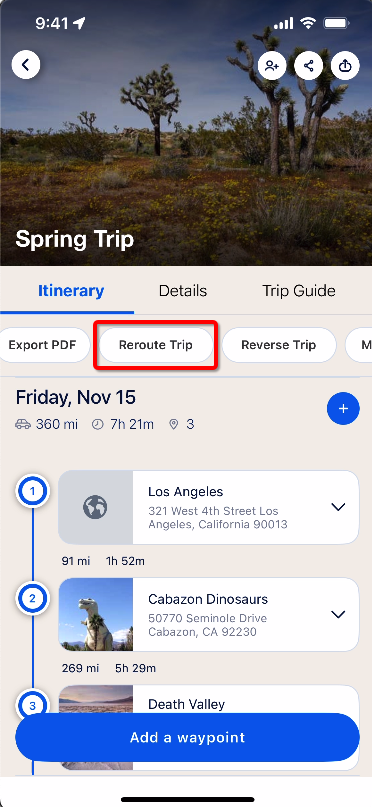The height and width of the screenshot is (807, 372).
Task: Tap the Export PDF button
Action: pos(44,345)
